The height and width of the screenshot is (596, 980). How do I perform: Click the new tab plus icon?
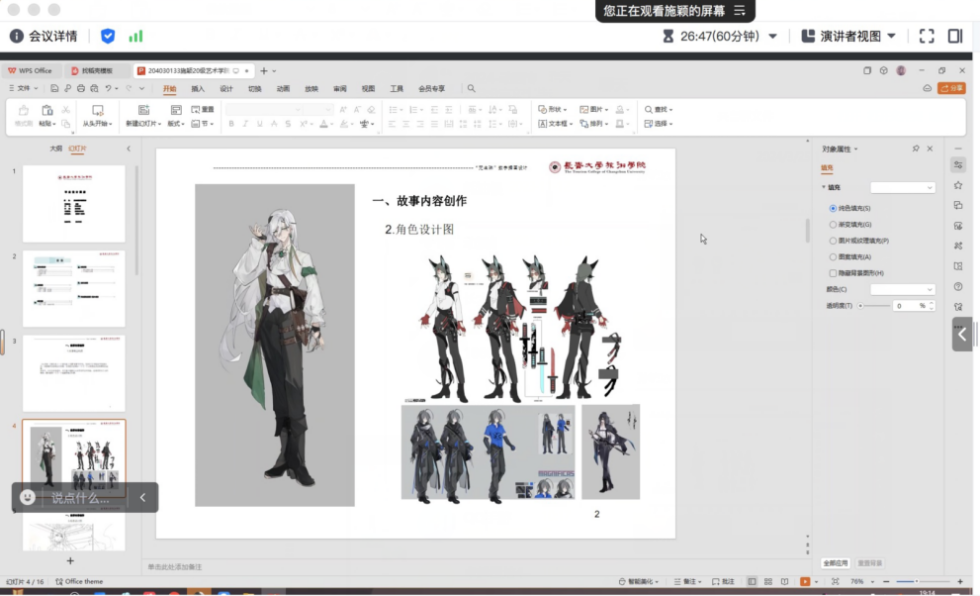[264, 71]
